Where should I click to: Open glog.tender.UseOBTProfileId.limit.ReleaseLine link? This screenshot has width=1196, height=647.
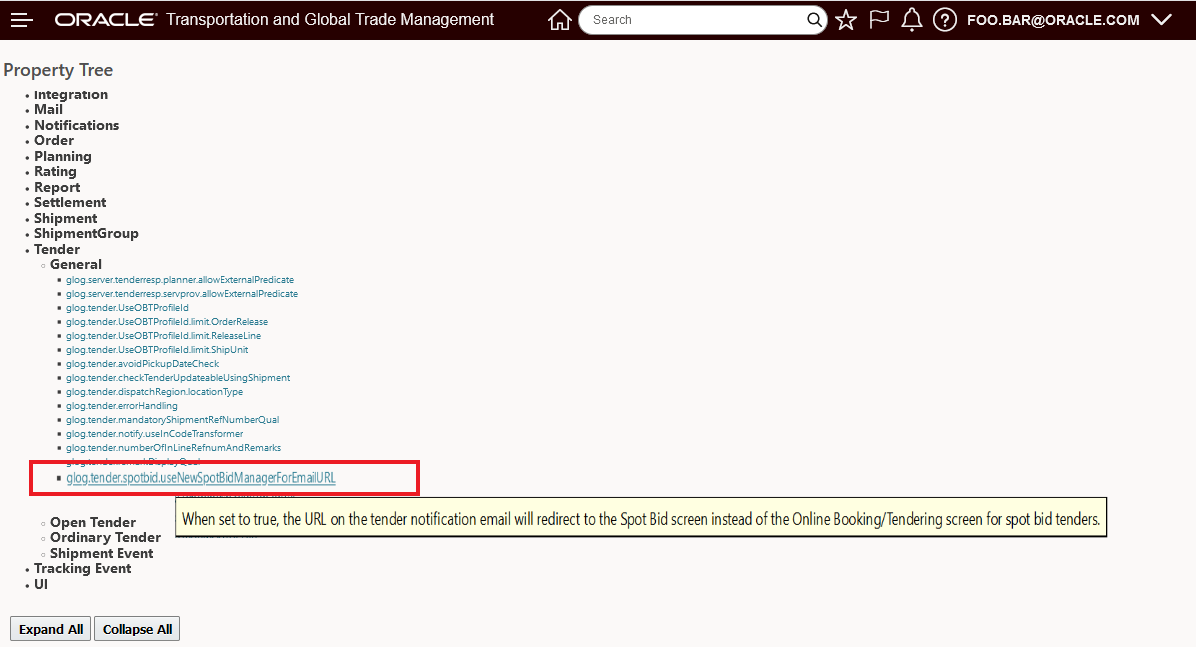(x=163, y=336)
